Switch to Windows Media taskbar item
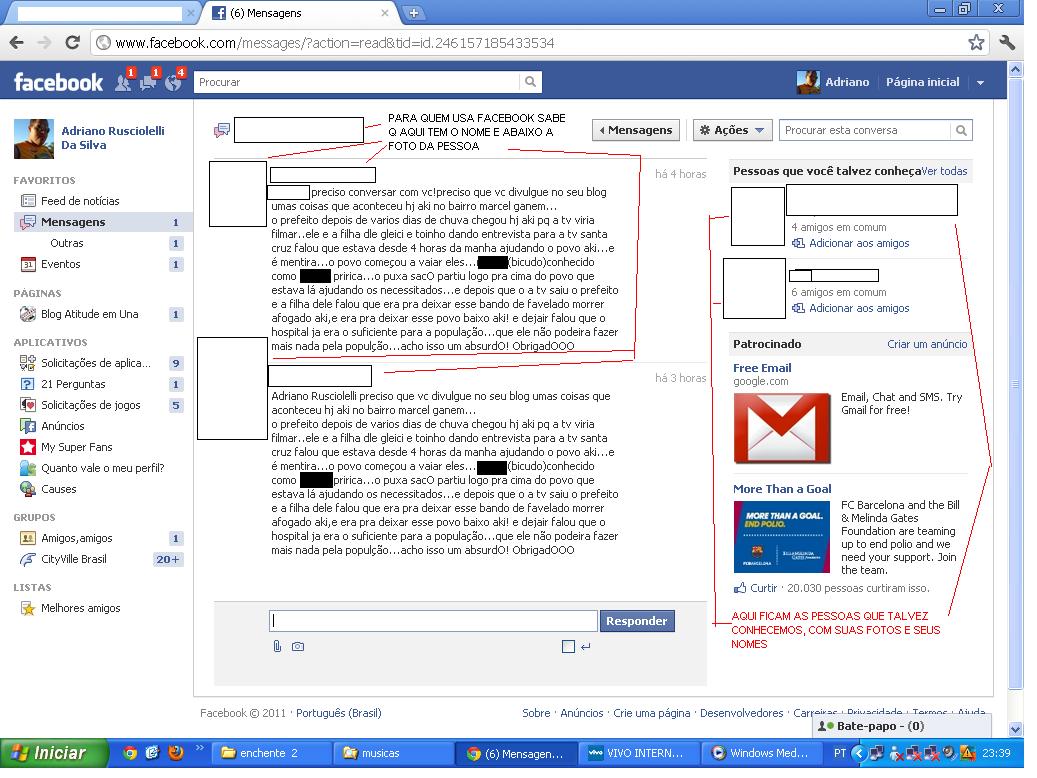The image size is (1037, 778). pos(762,753)
